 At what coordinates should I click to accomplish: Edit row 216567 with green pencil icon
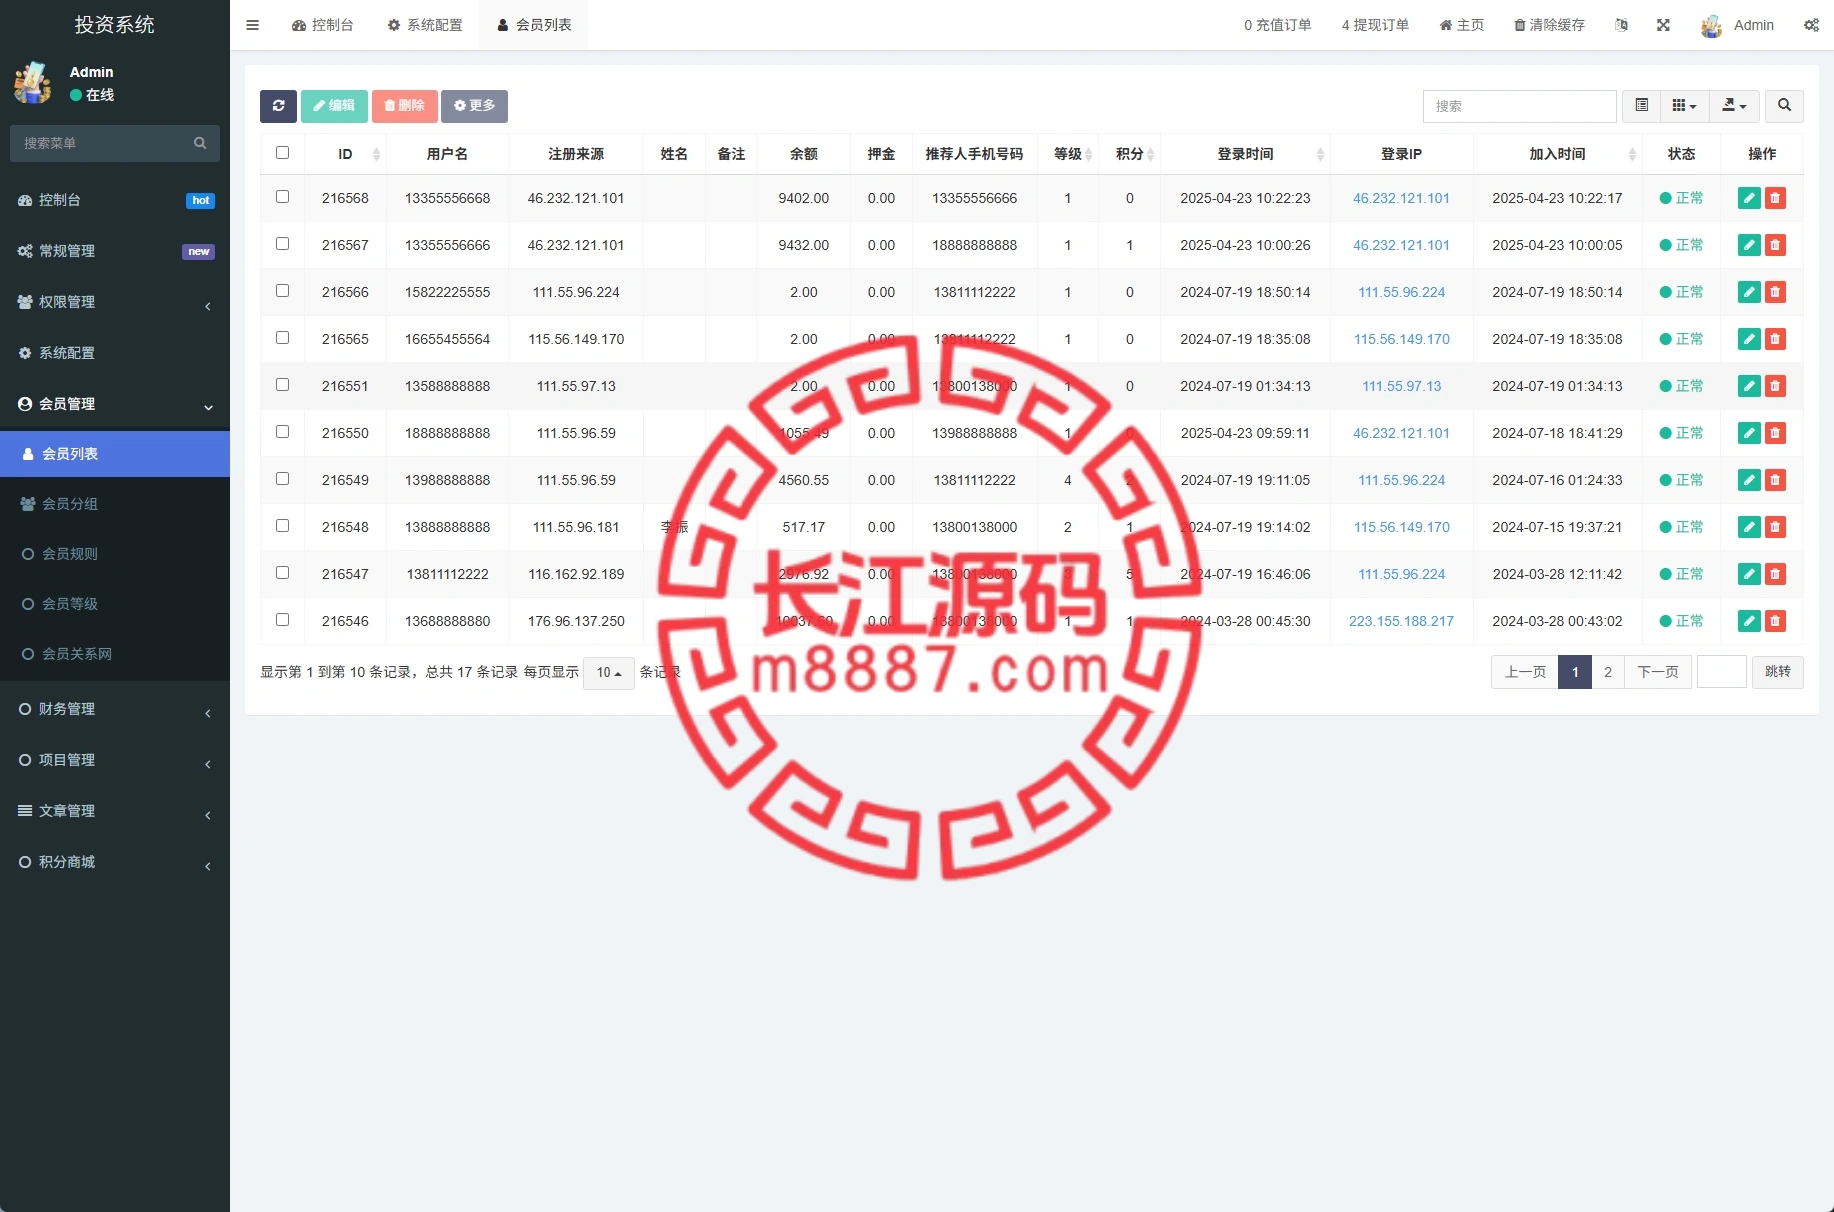1749,245
